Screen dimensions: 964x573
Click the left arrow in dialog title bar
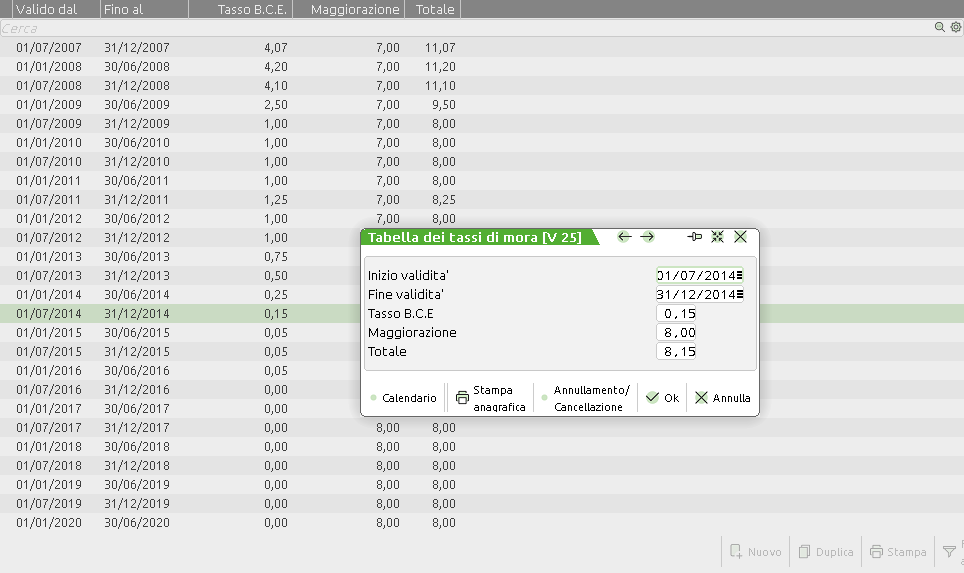pyautogui.click(x=625, y=237)
